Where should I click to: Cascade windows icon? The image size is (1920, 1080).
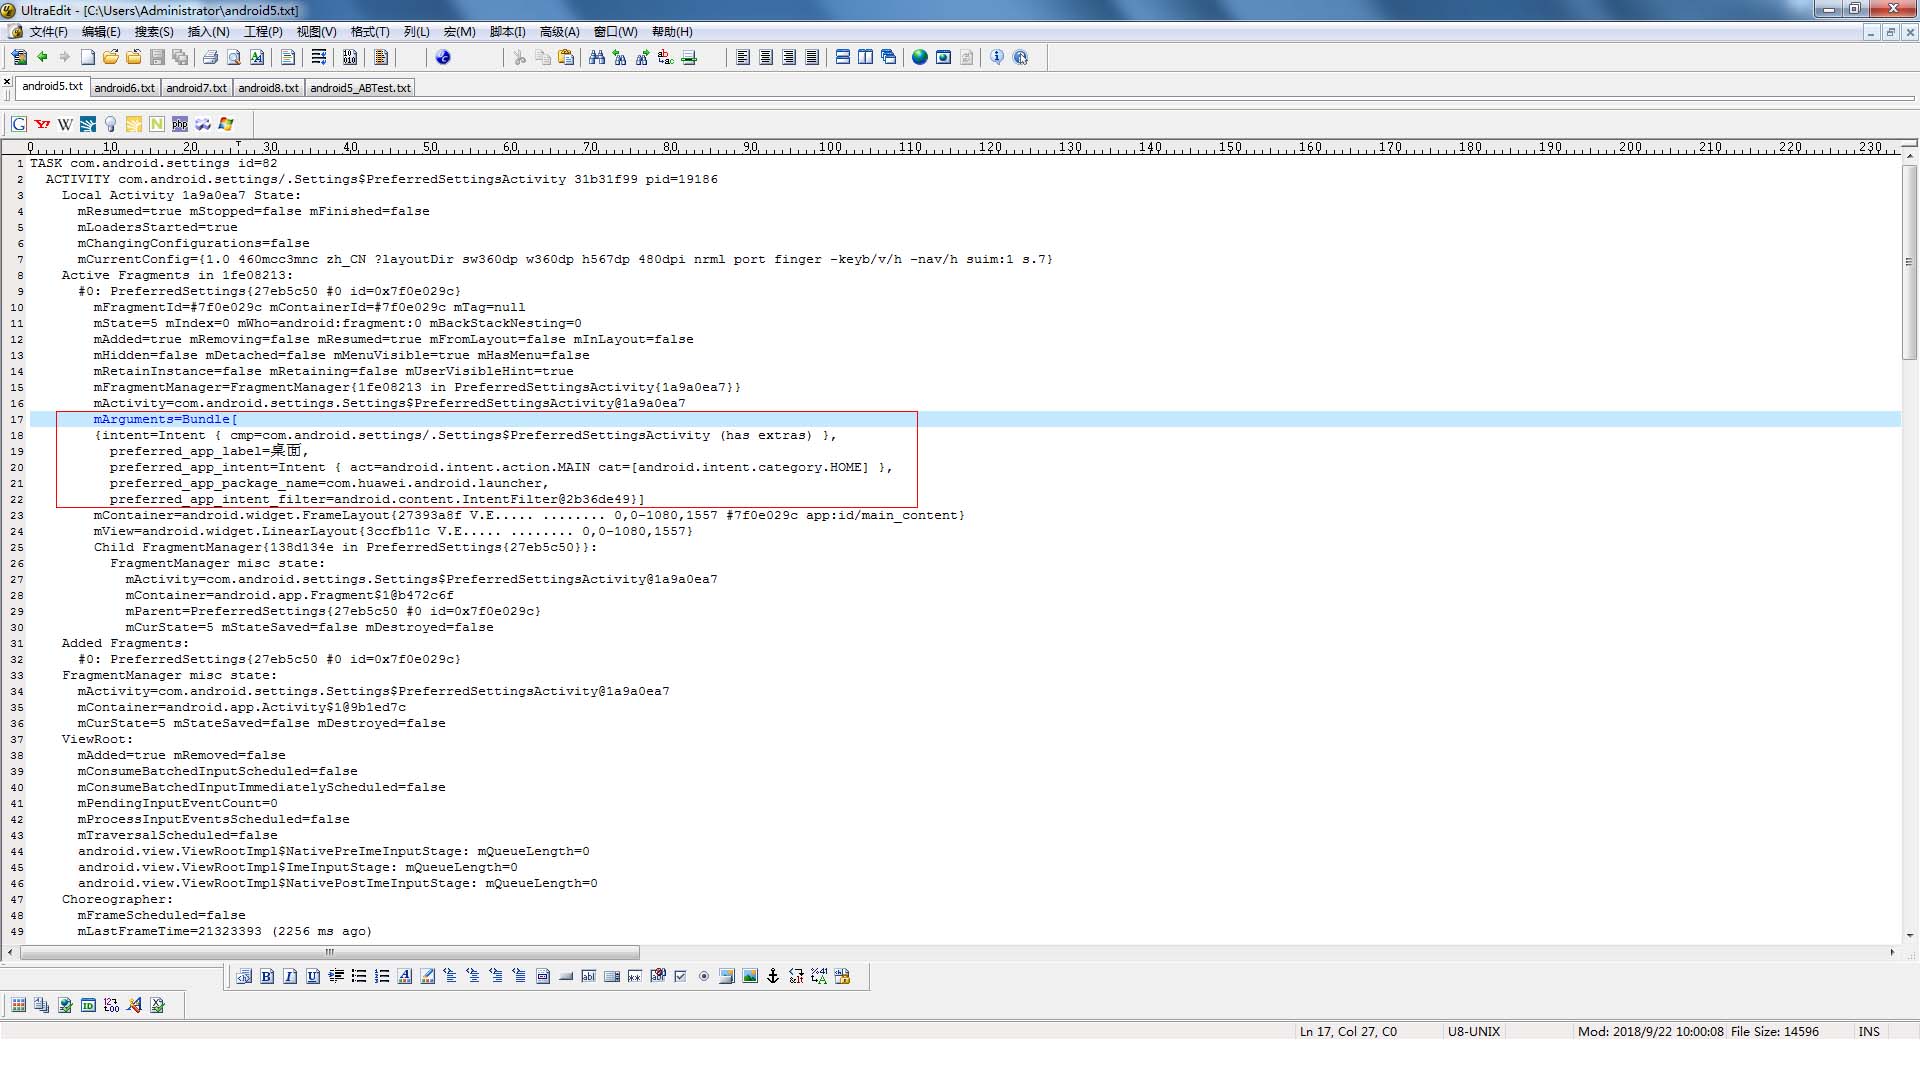(x=889, y=57)
